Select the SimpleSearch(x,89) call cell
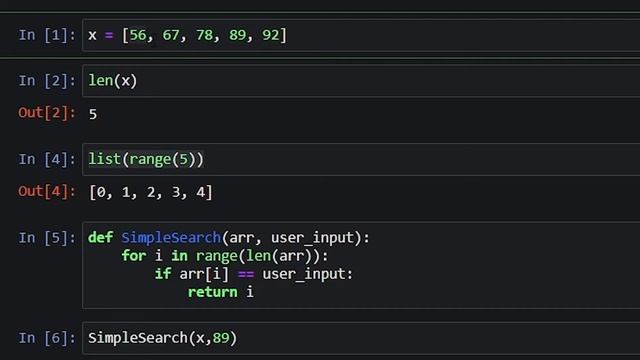The height and width of the screenshot is (360, 640). (361, 338)
